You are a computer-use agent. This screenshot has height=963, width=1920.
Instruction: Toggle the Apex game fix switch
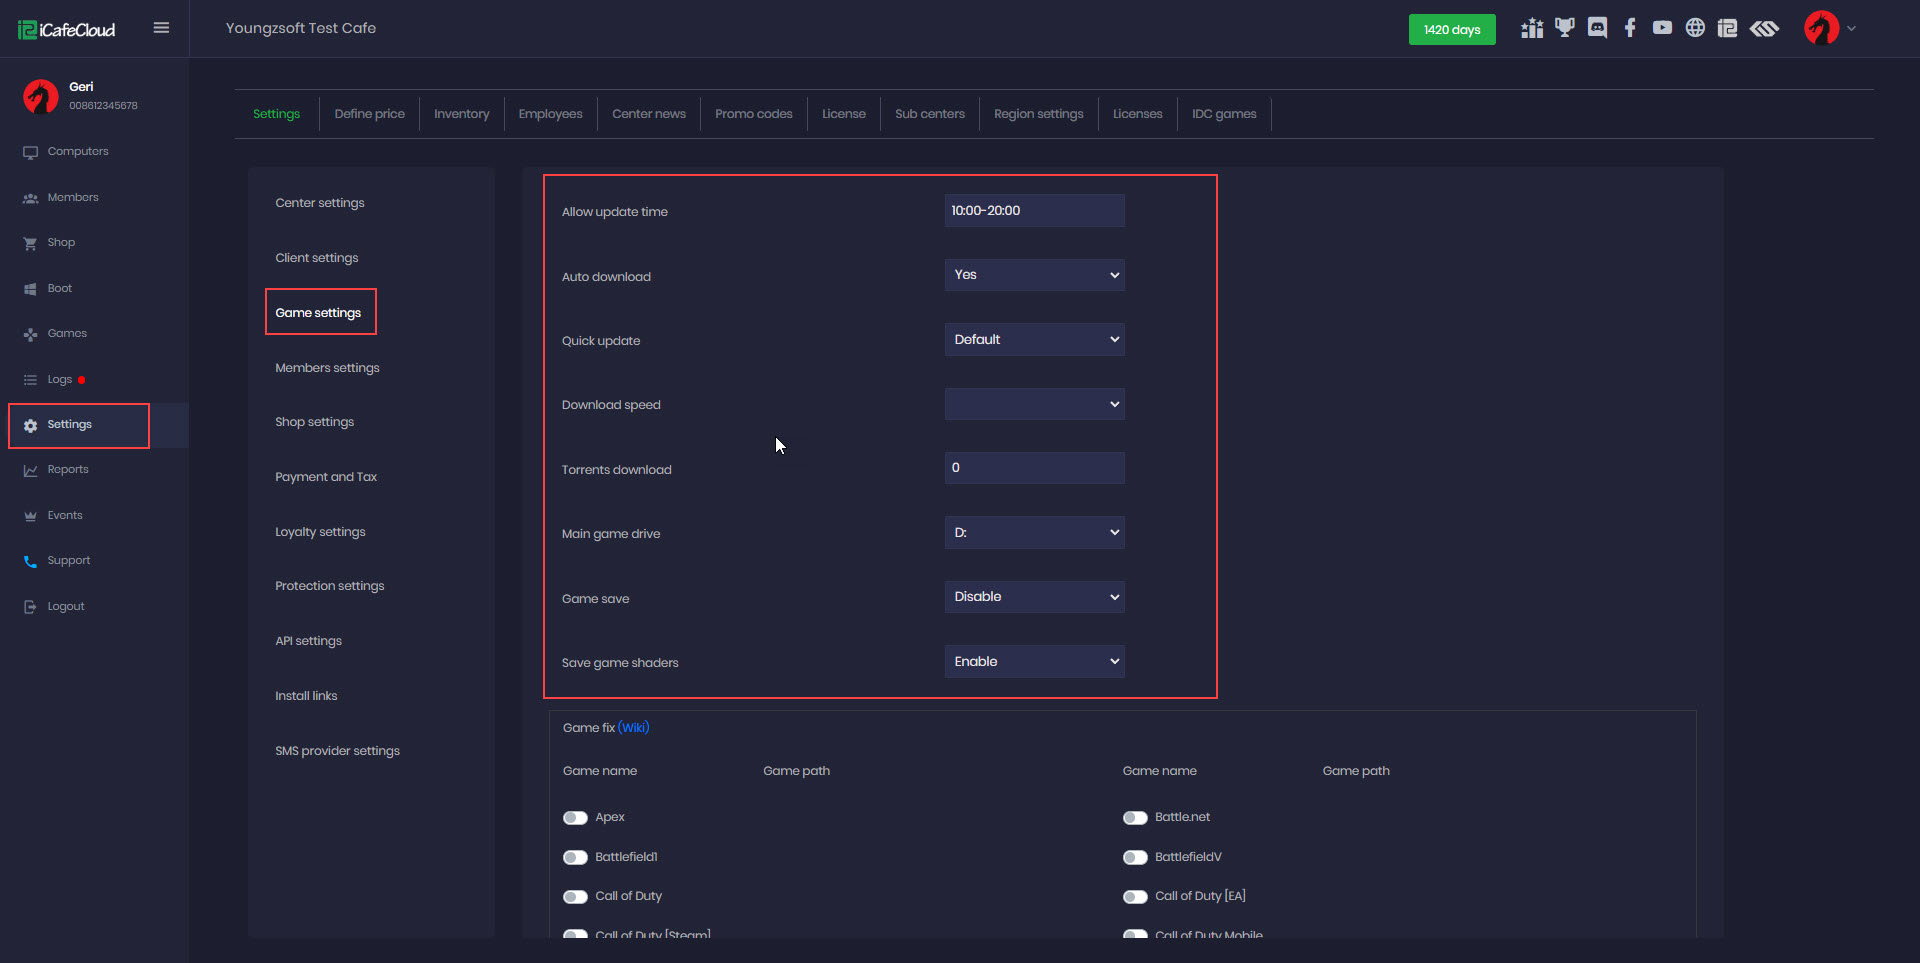(575, 818)
